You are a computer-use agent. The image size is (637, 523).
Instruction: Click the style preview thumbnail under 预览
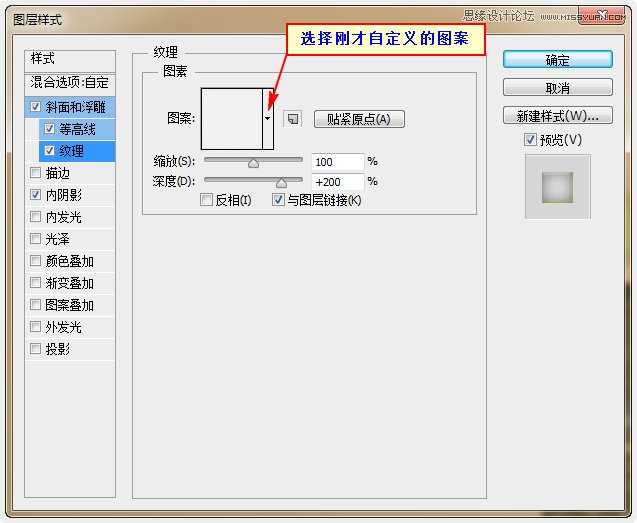click(557, 187)
